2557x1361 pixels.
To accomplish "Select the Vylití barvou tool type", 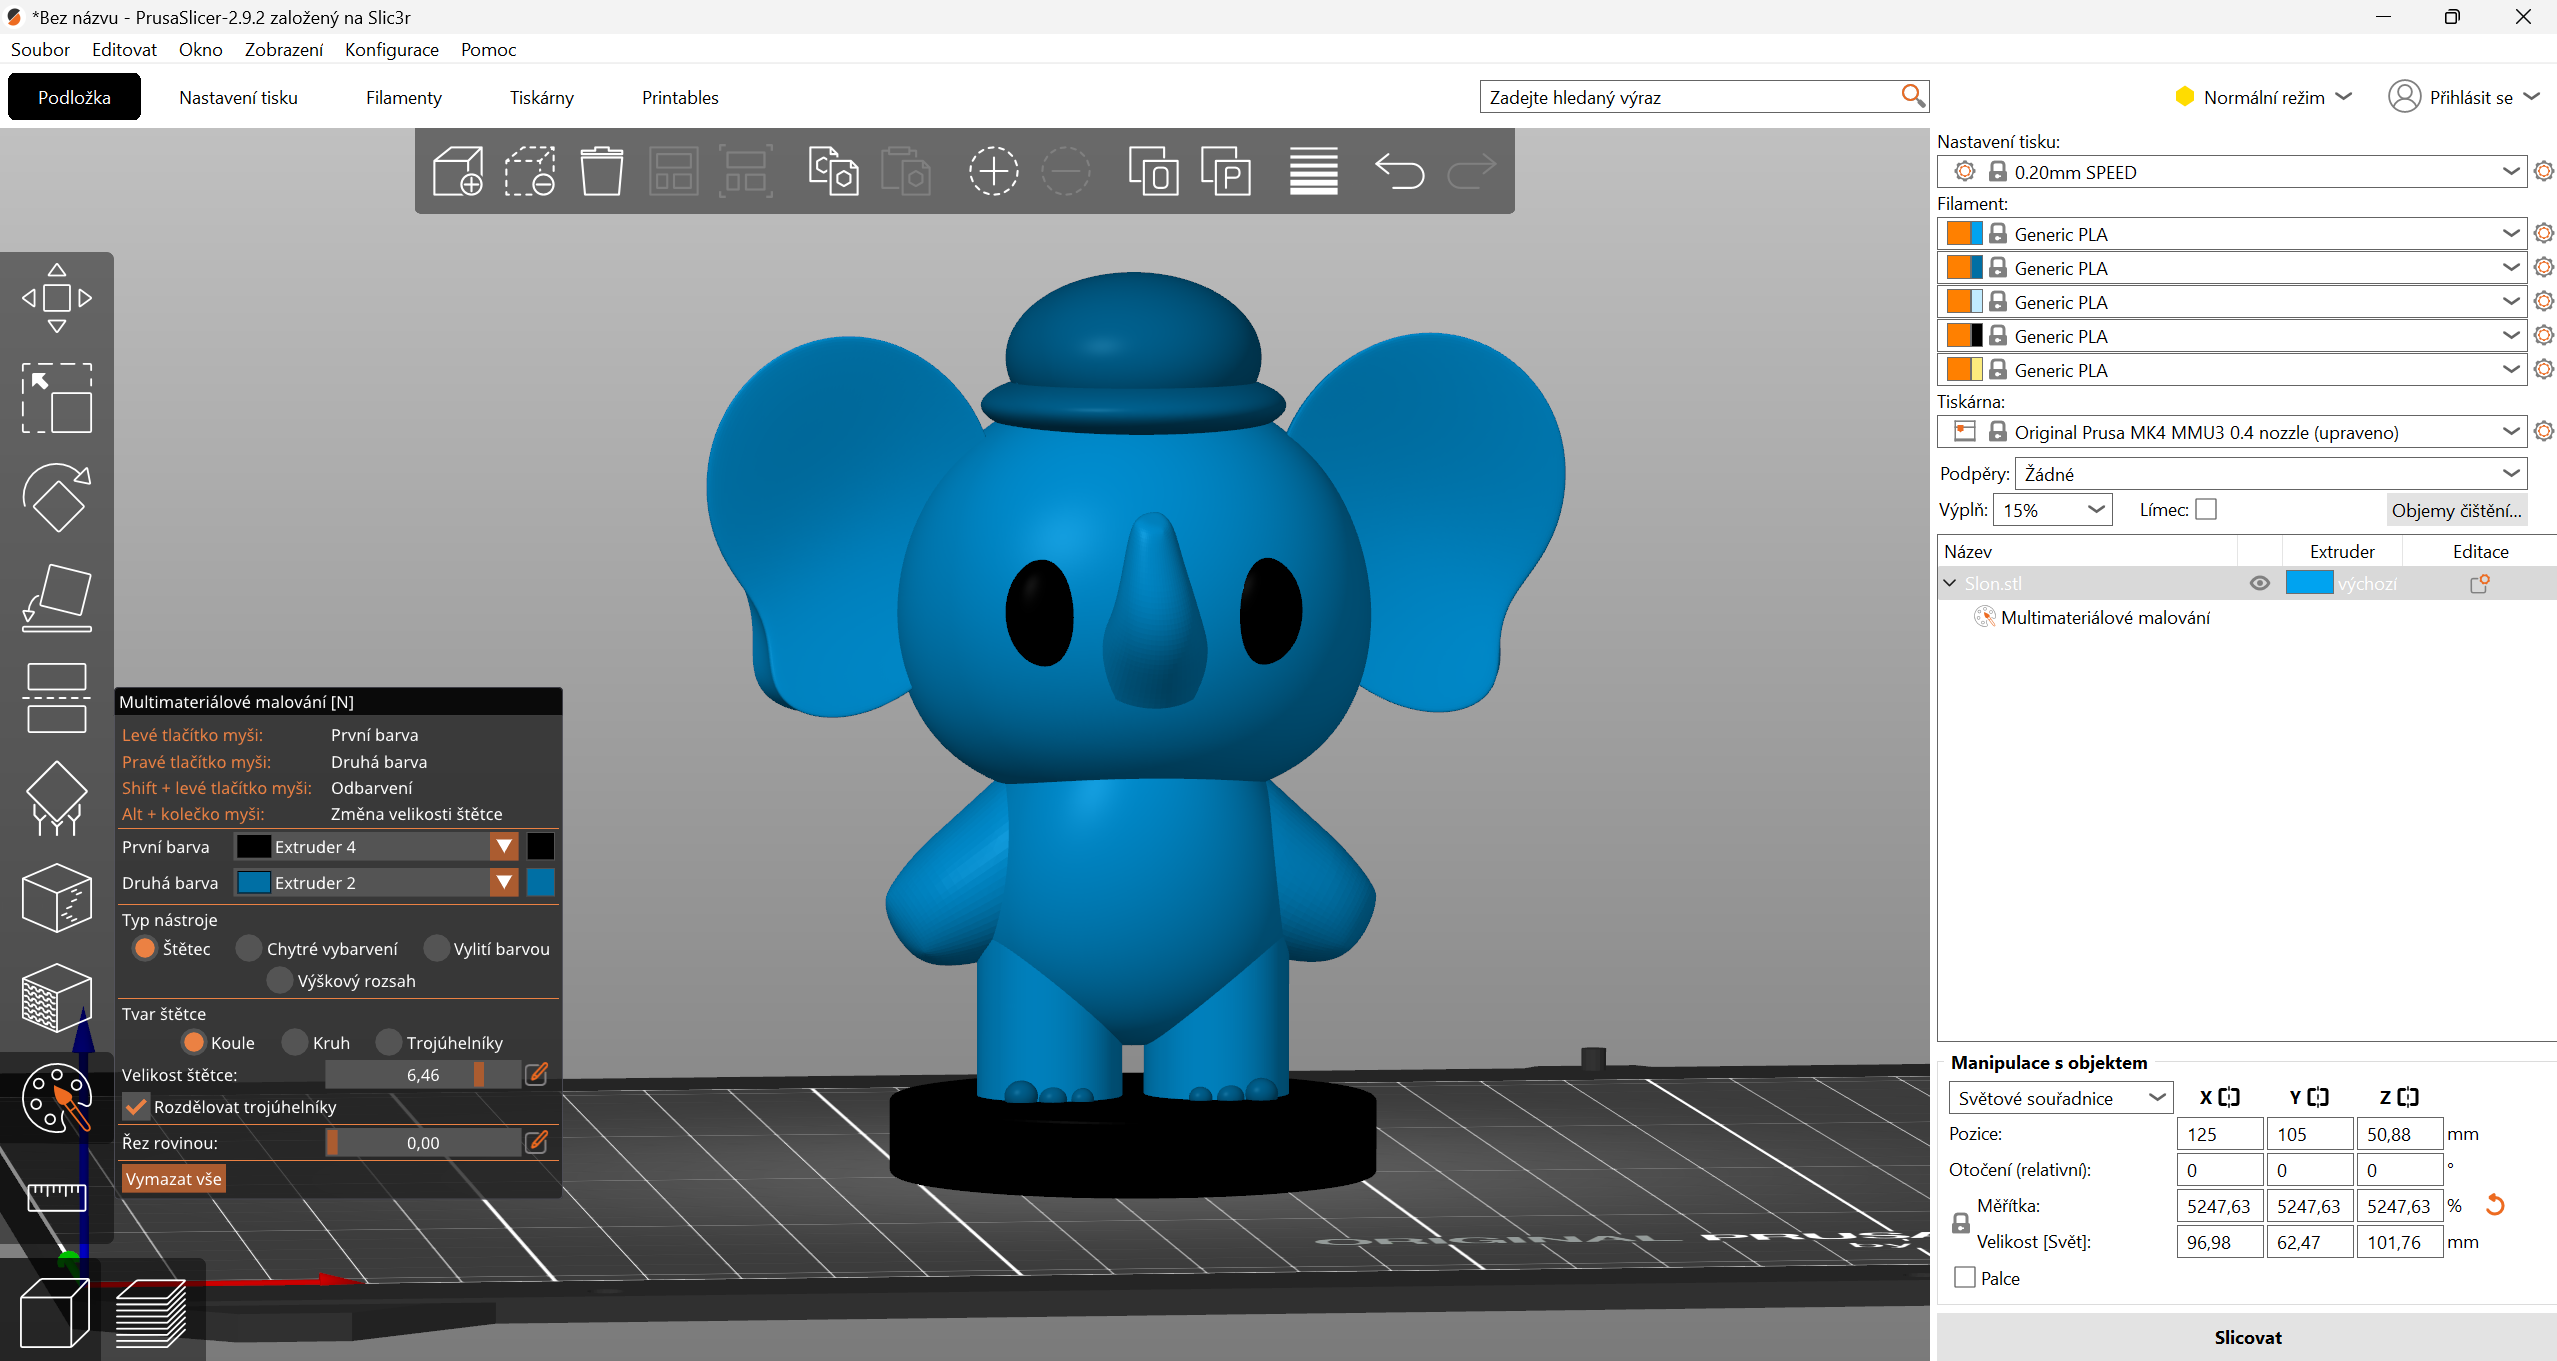I will [436, 948].
